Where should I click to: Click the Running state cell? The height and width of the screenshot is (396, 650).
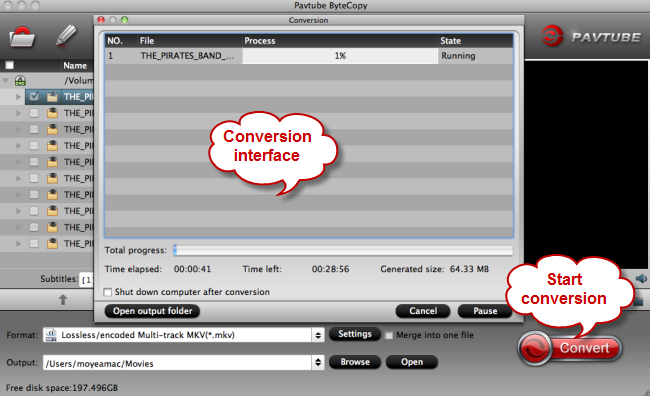click(458, 56)
